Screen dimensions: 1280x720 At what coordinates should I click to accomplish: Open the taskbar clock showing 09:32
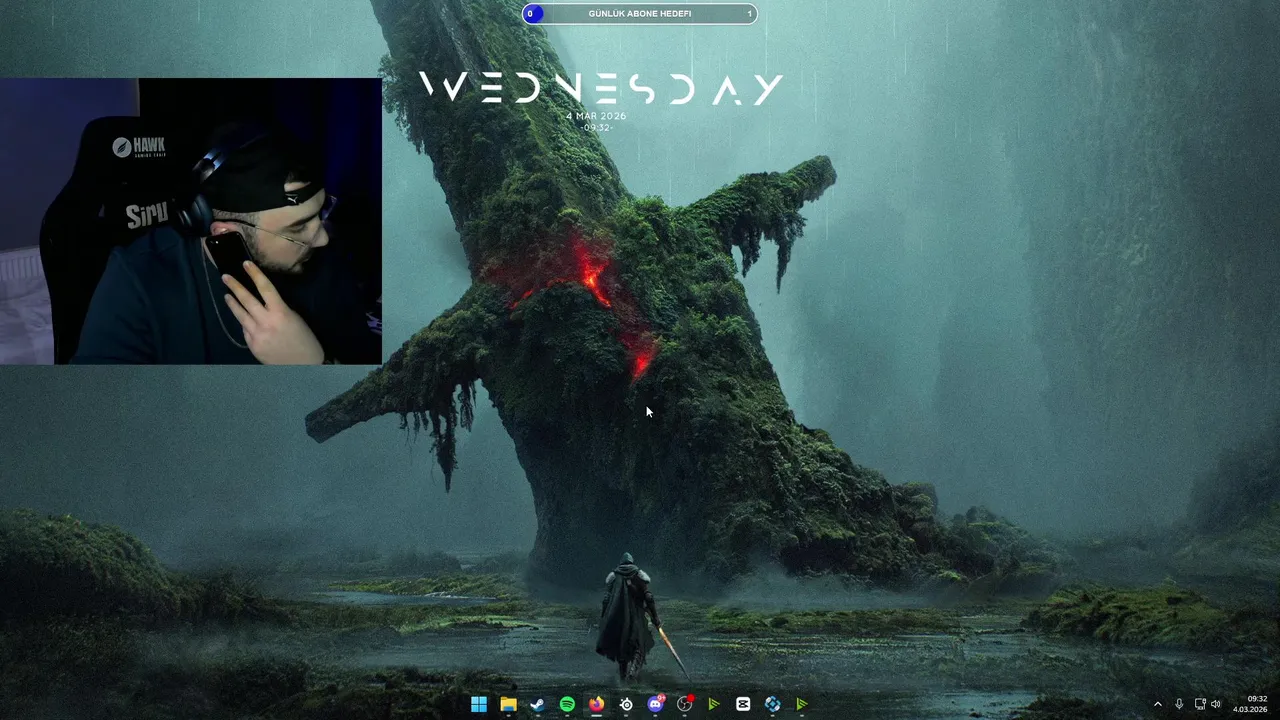click(x=1250, y=704)
